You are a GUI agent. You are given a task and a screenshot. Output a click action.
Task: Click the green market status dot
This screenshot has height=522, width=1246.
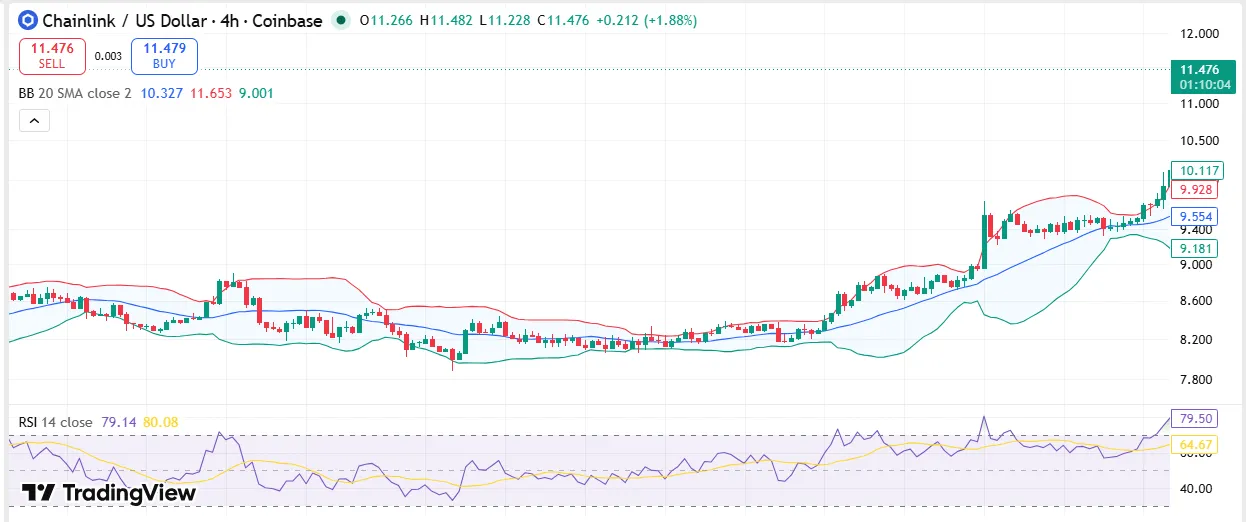pos(343,20)
